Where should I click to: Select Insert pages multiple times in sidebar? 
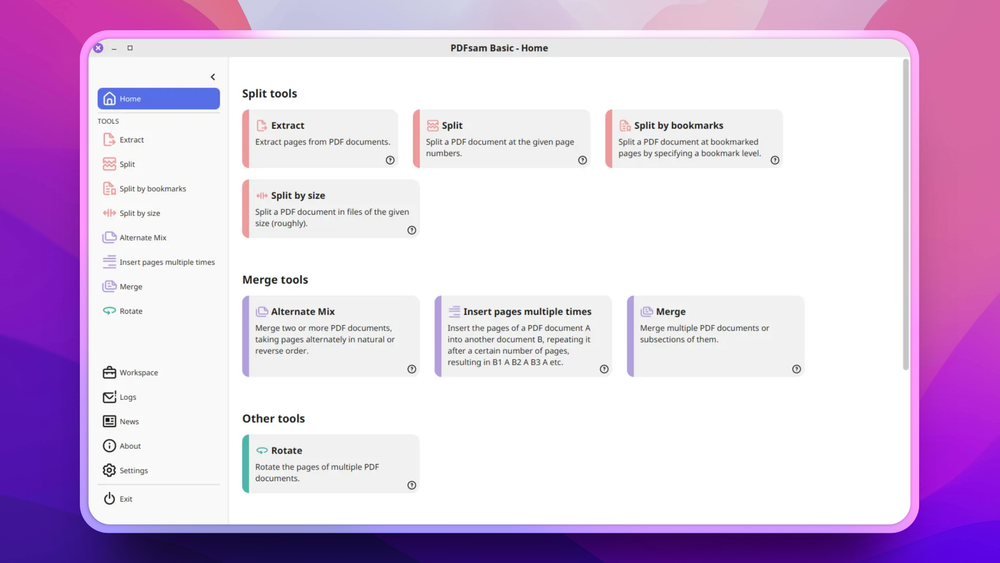click(158, 262)
